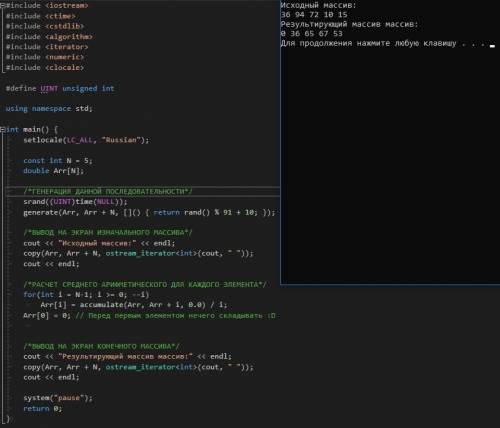Click the line '#include <clocale>'
Screen dimensions: 500x428
(x=45, y=68)
